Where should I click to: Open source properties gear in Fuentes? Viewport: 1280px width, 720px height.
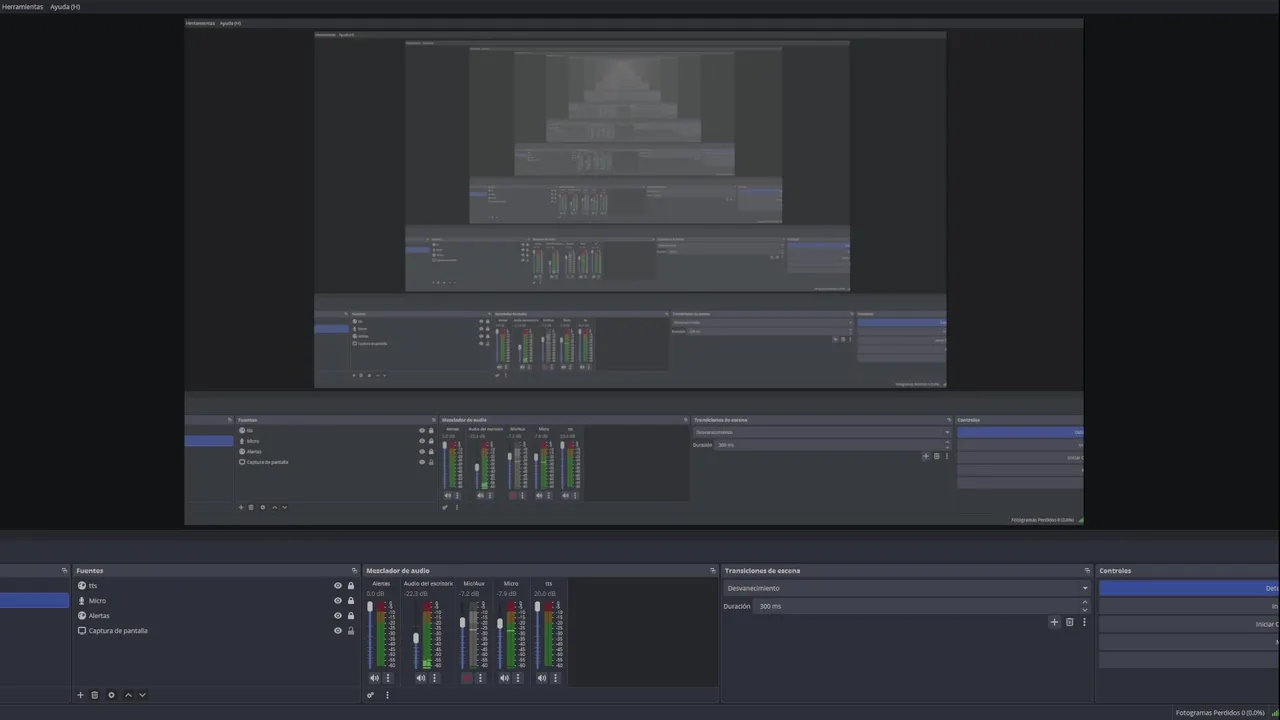pos(111,695)
